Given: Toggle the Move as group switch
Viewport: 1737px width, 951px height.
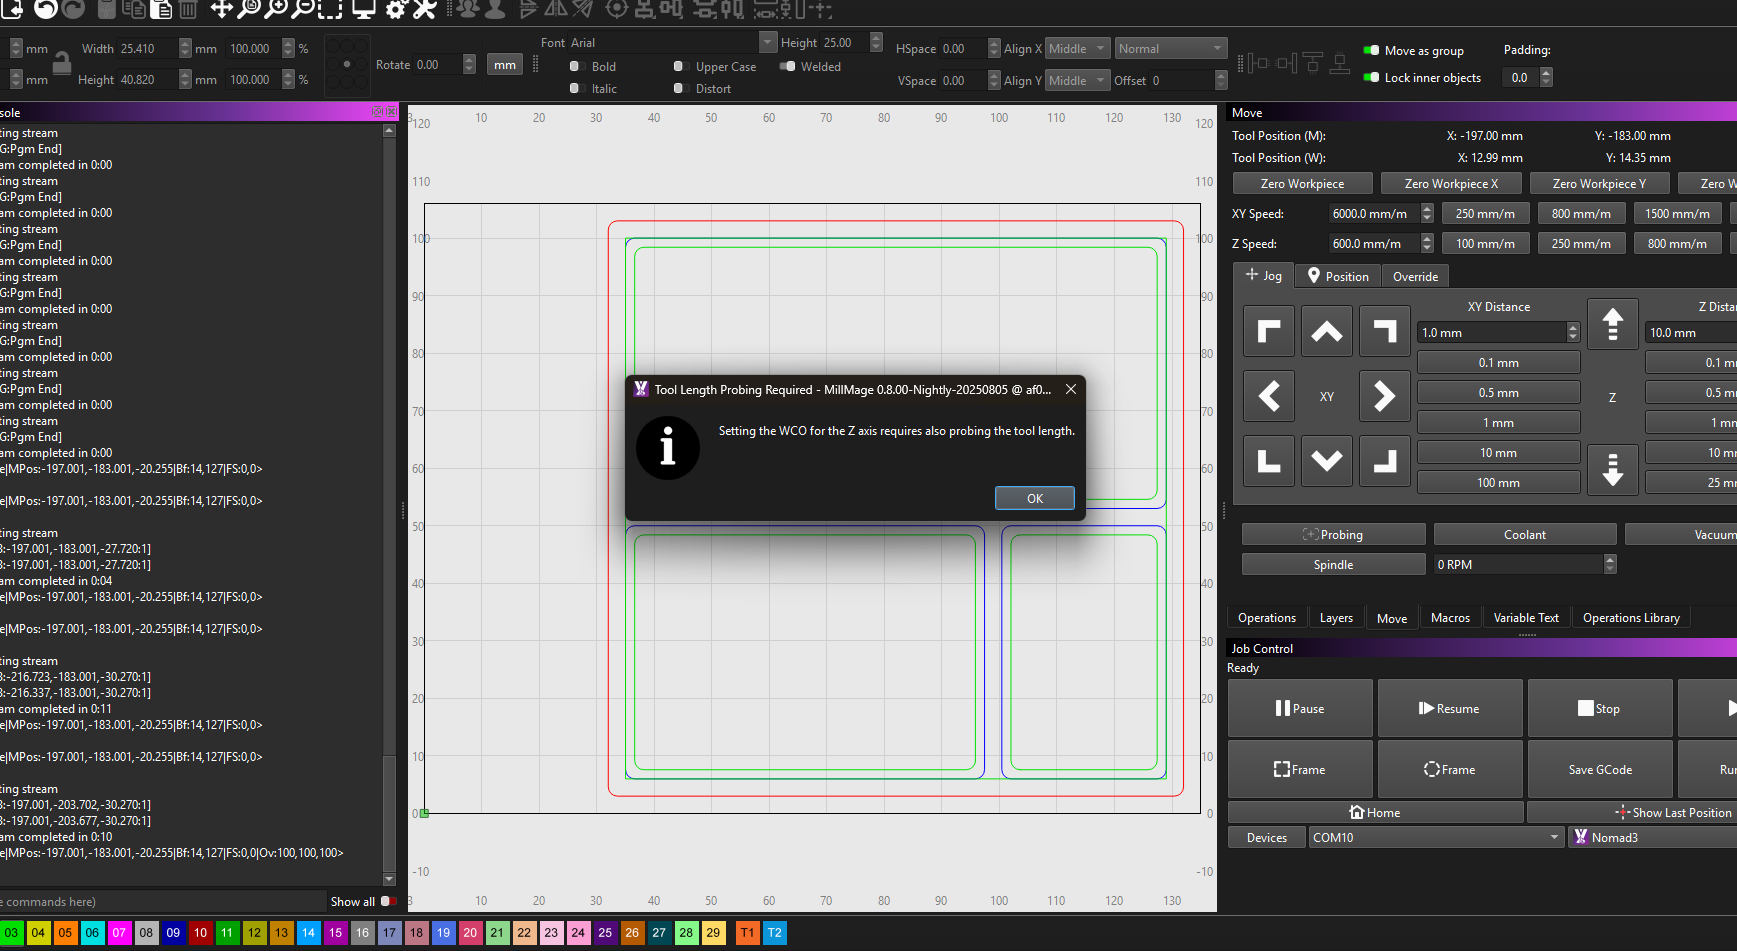Looking at the screenshot, I should (x=1371, y=50).
